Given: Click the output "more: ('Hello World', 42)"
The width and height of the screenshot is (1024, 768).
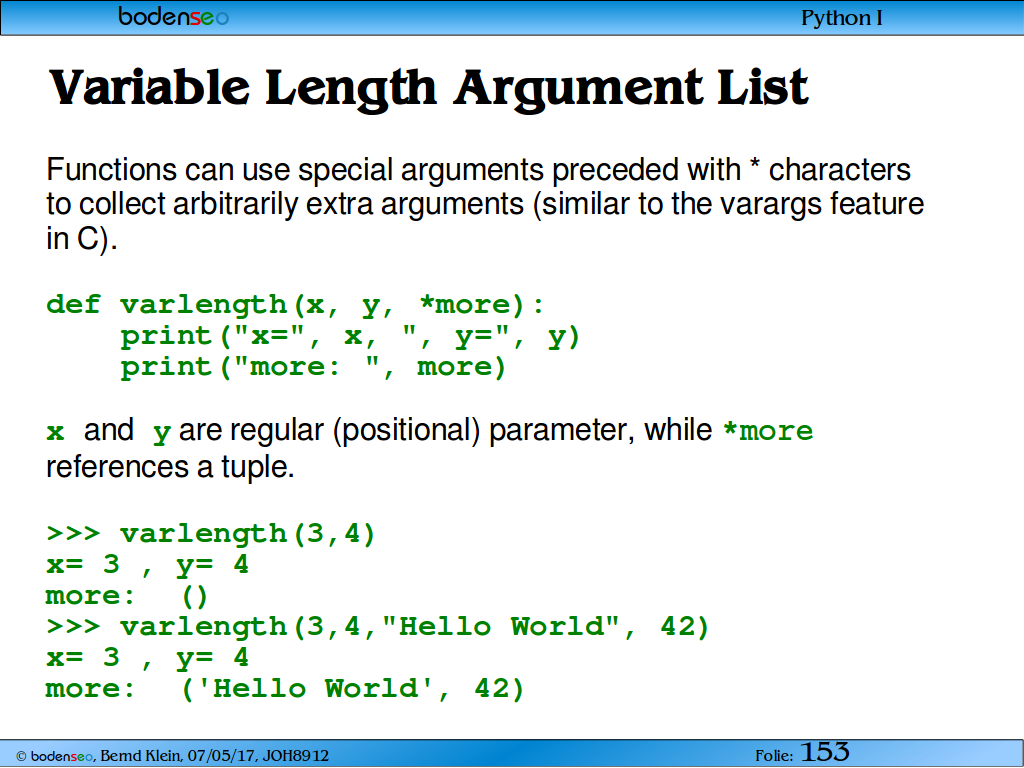Looking at the screenshot, I should (x=285, y=689).
